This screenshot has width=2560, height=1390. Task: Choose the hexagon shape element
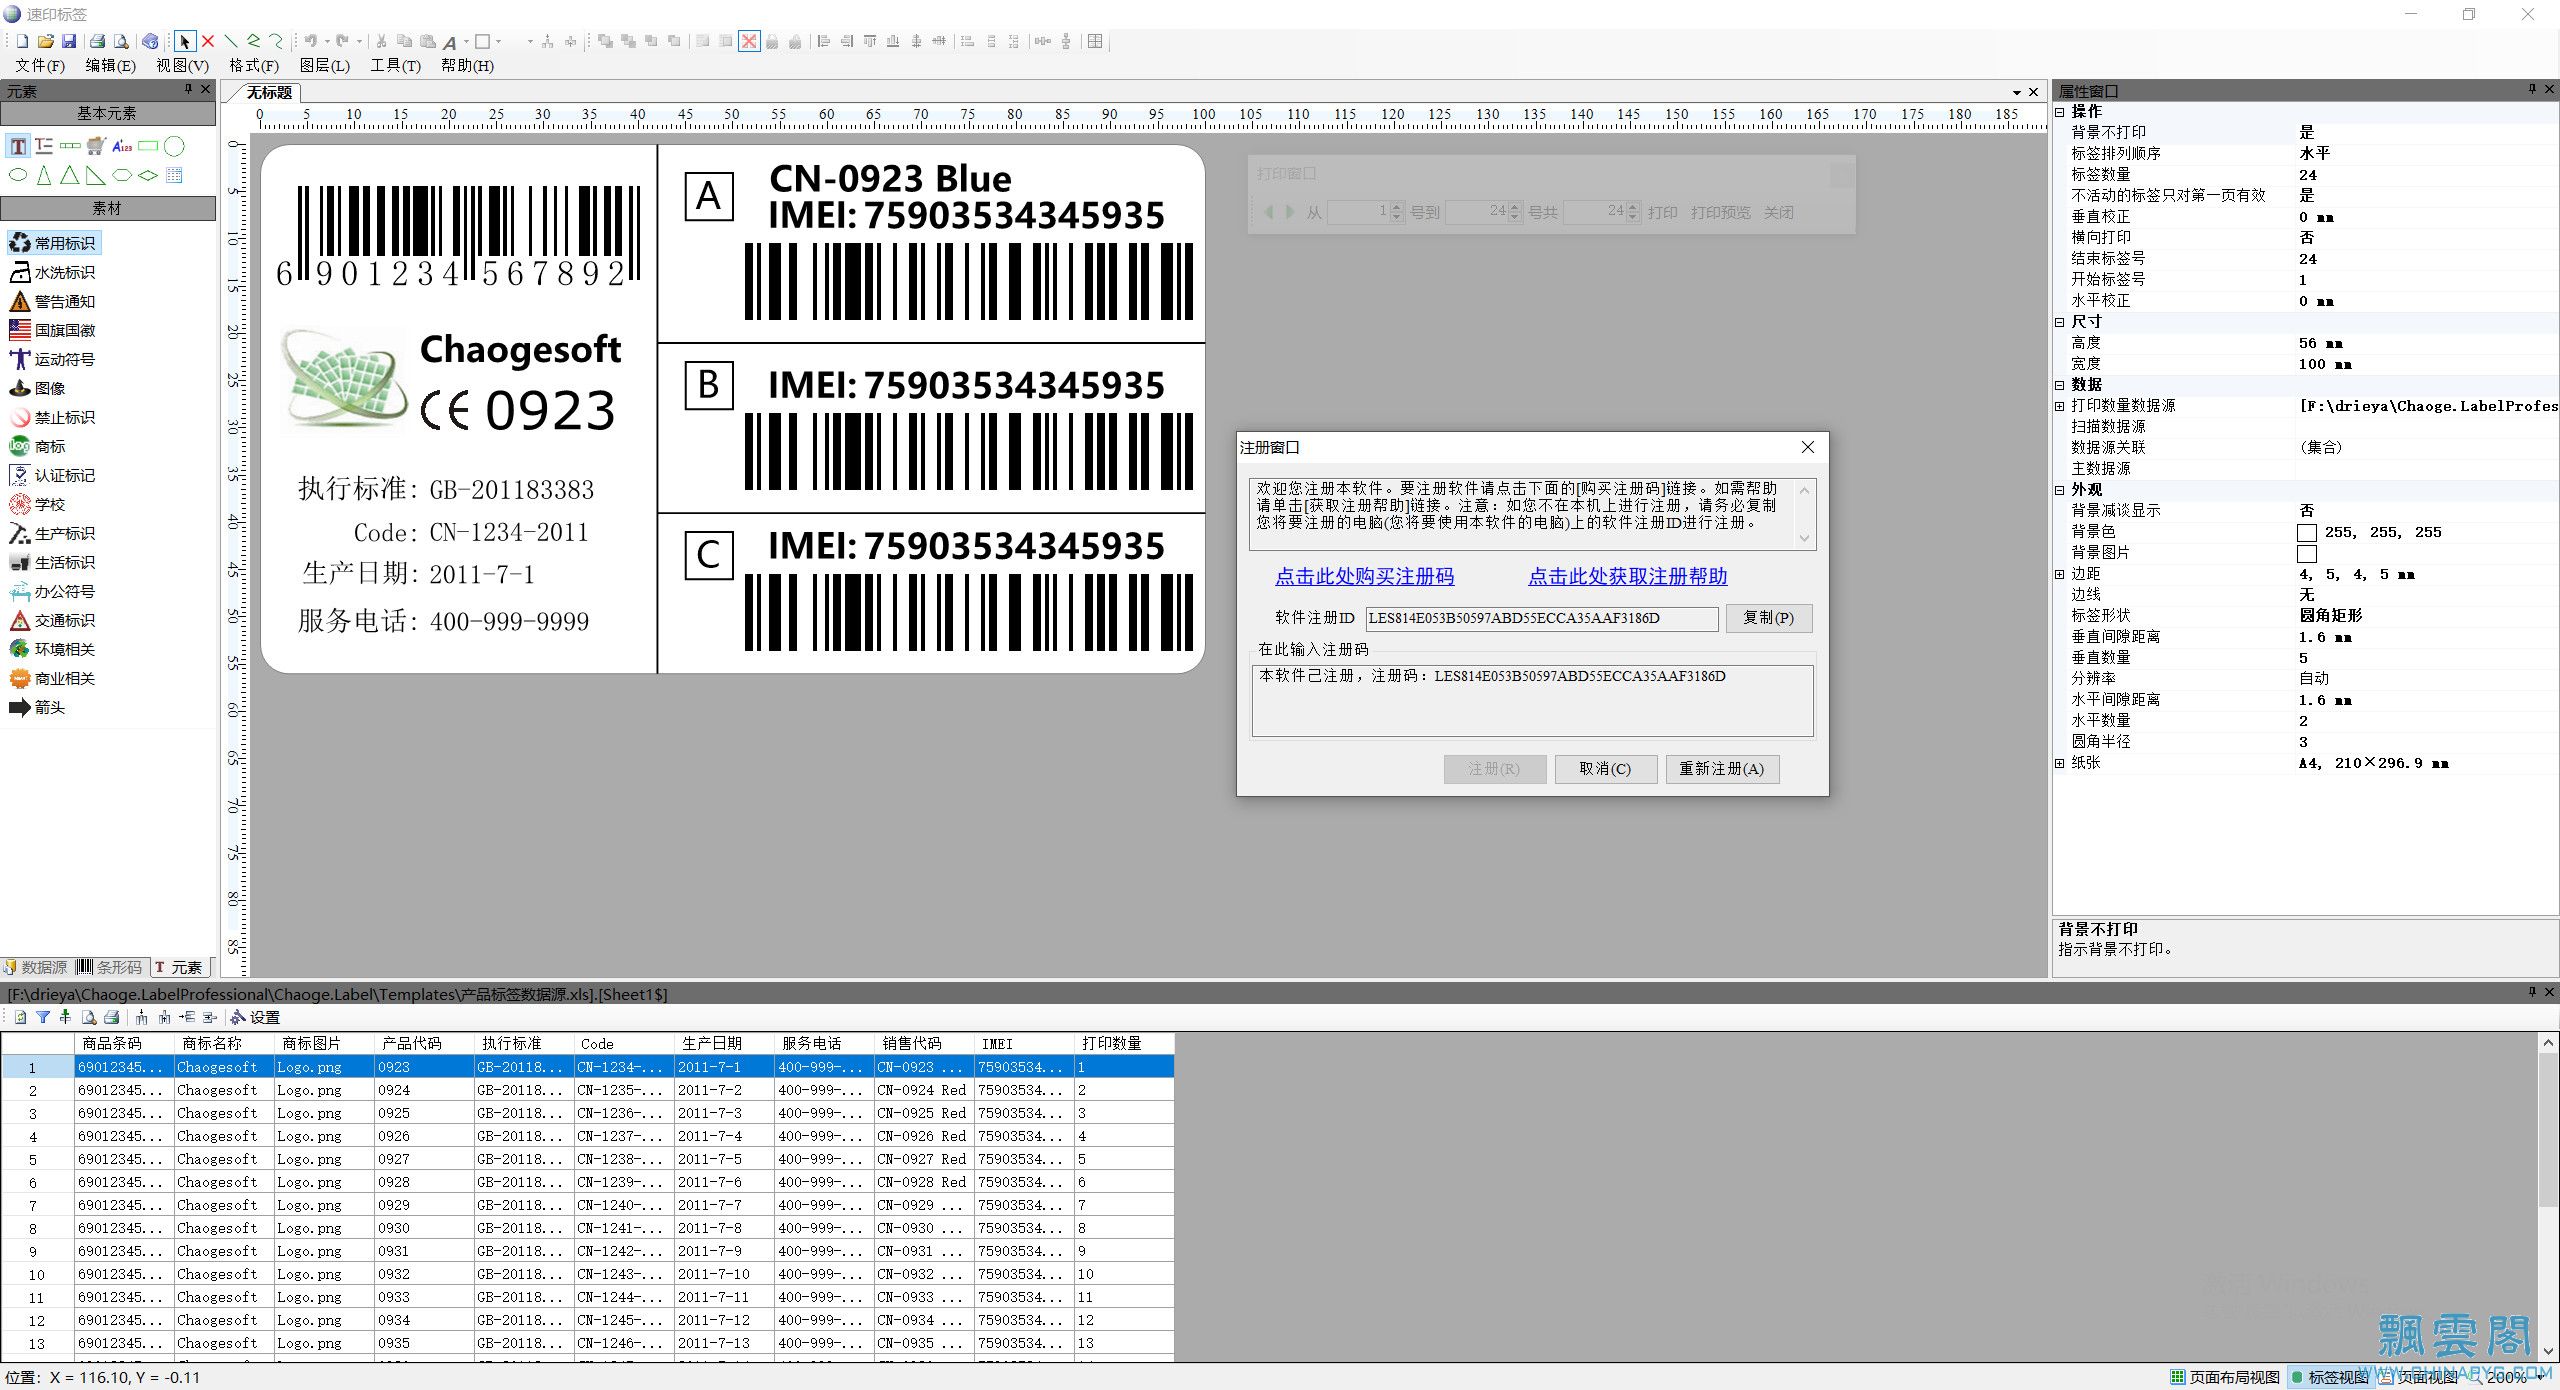(122, 175)
